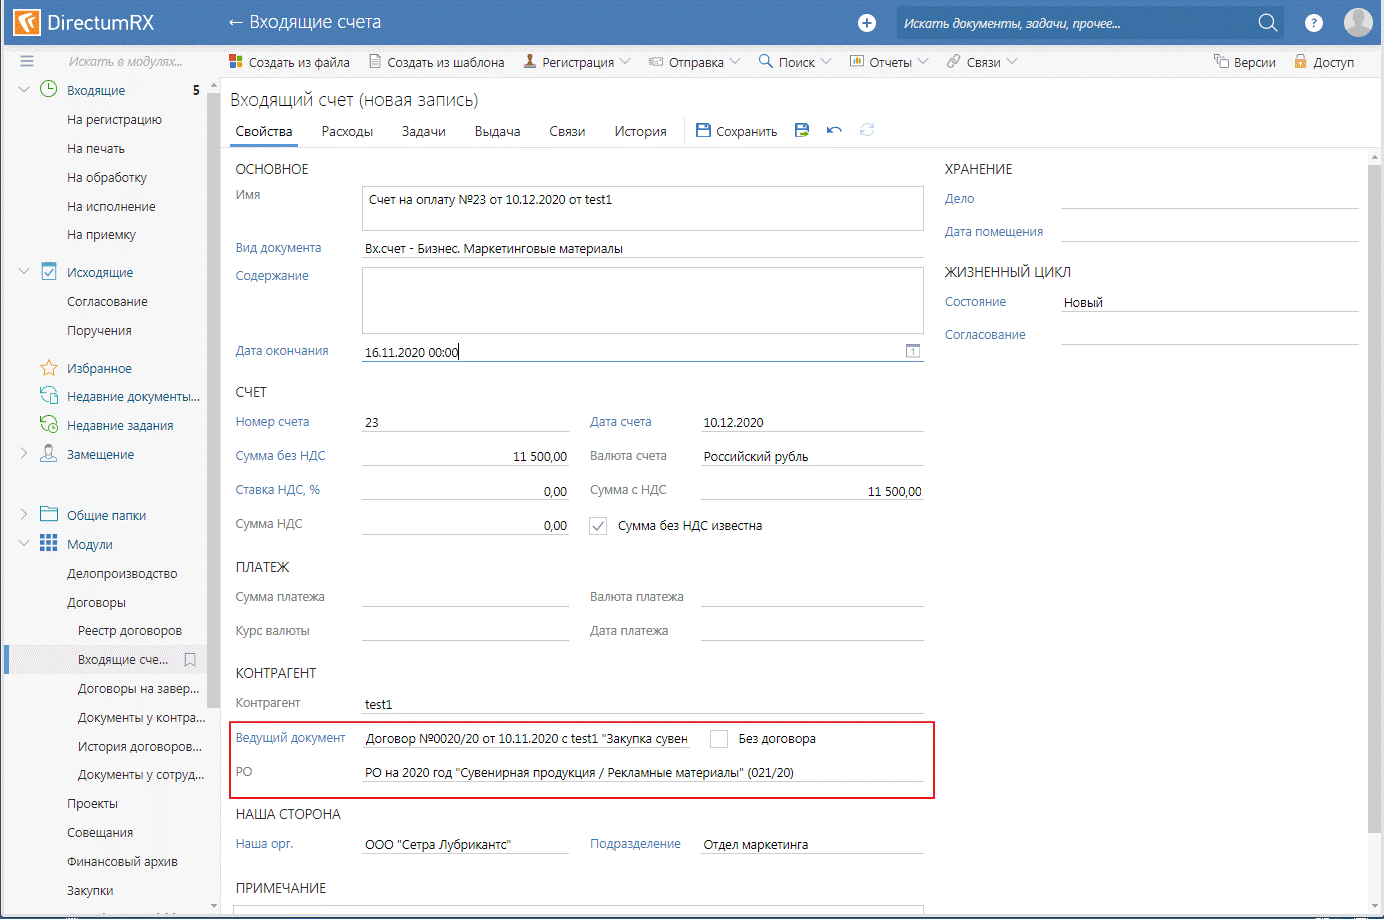Open the Отчеты dropdown menu

pos(889,62)
